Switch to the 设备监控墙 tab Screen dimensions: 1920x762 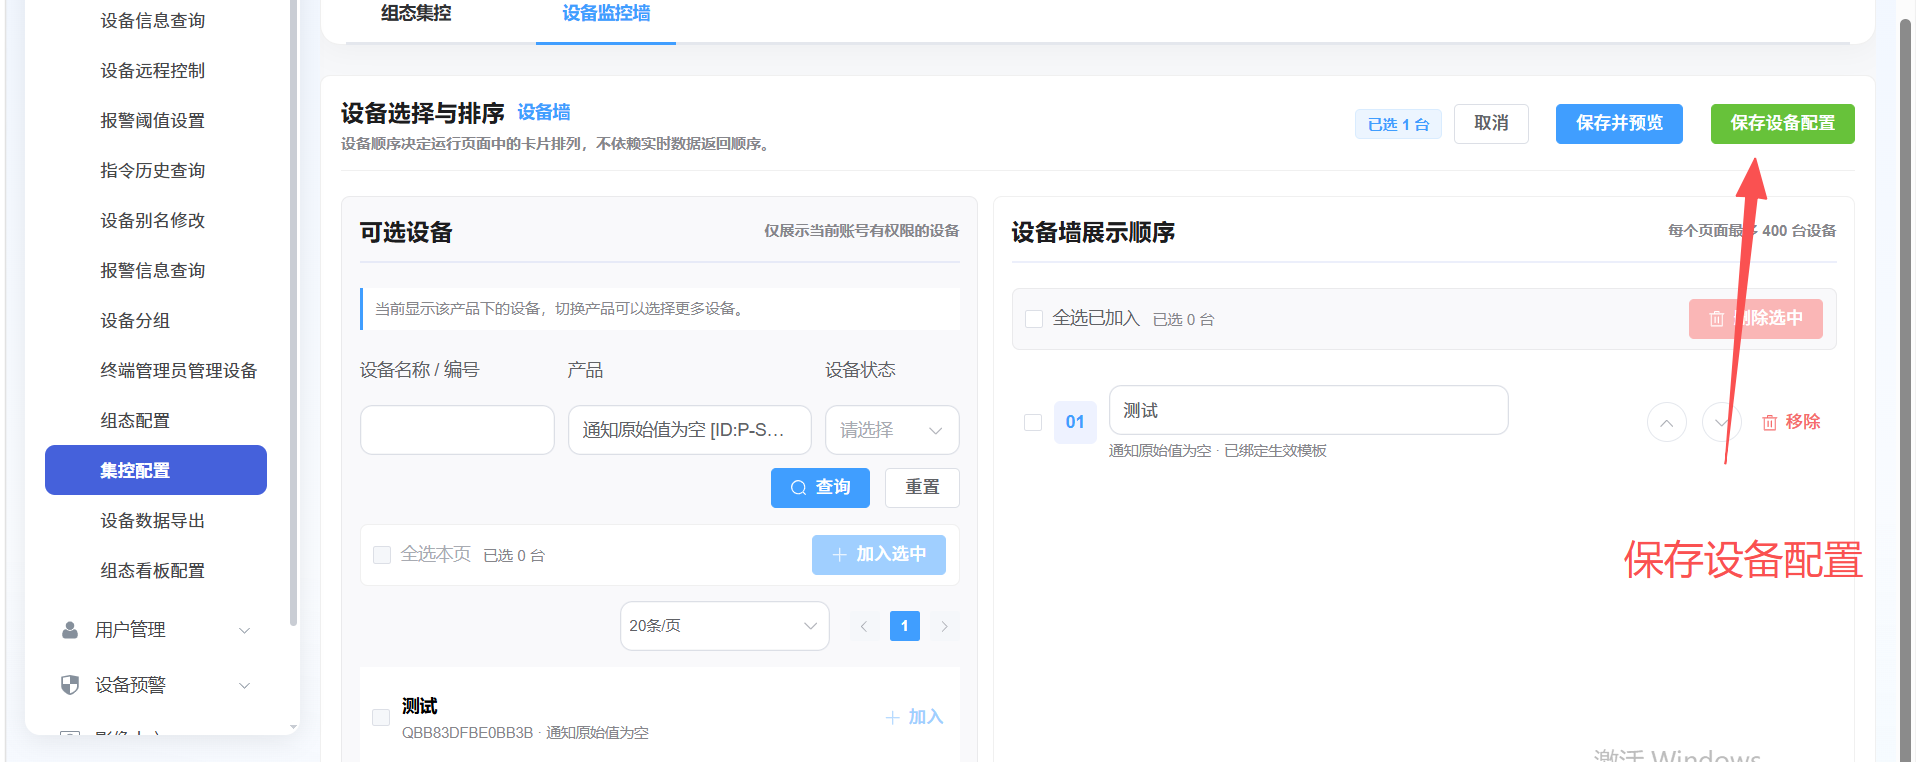tap(606, 14)
